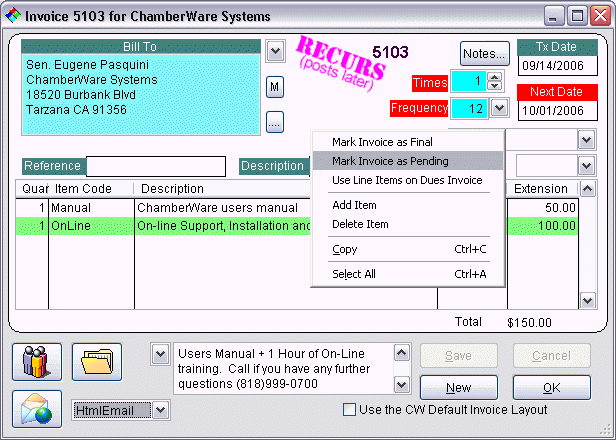616x440 pixels.
Task: Click the Description column header in grid
Action: tap(222, 189)
